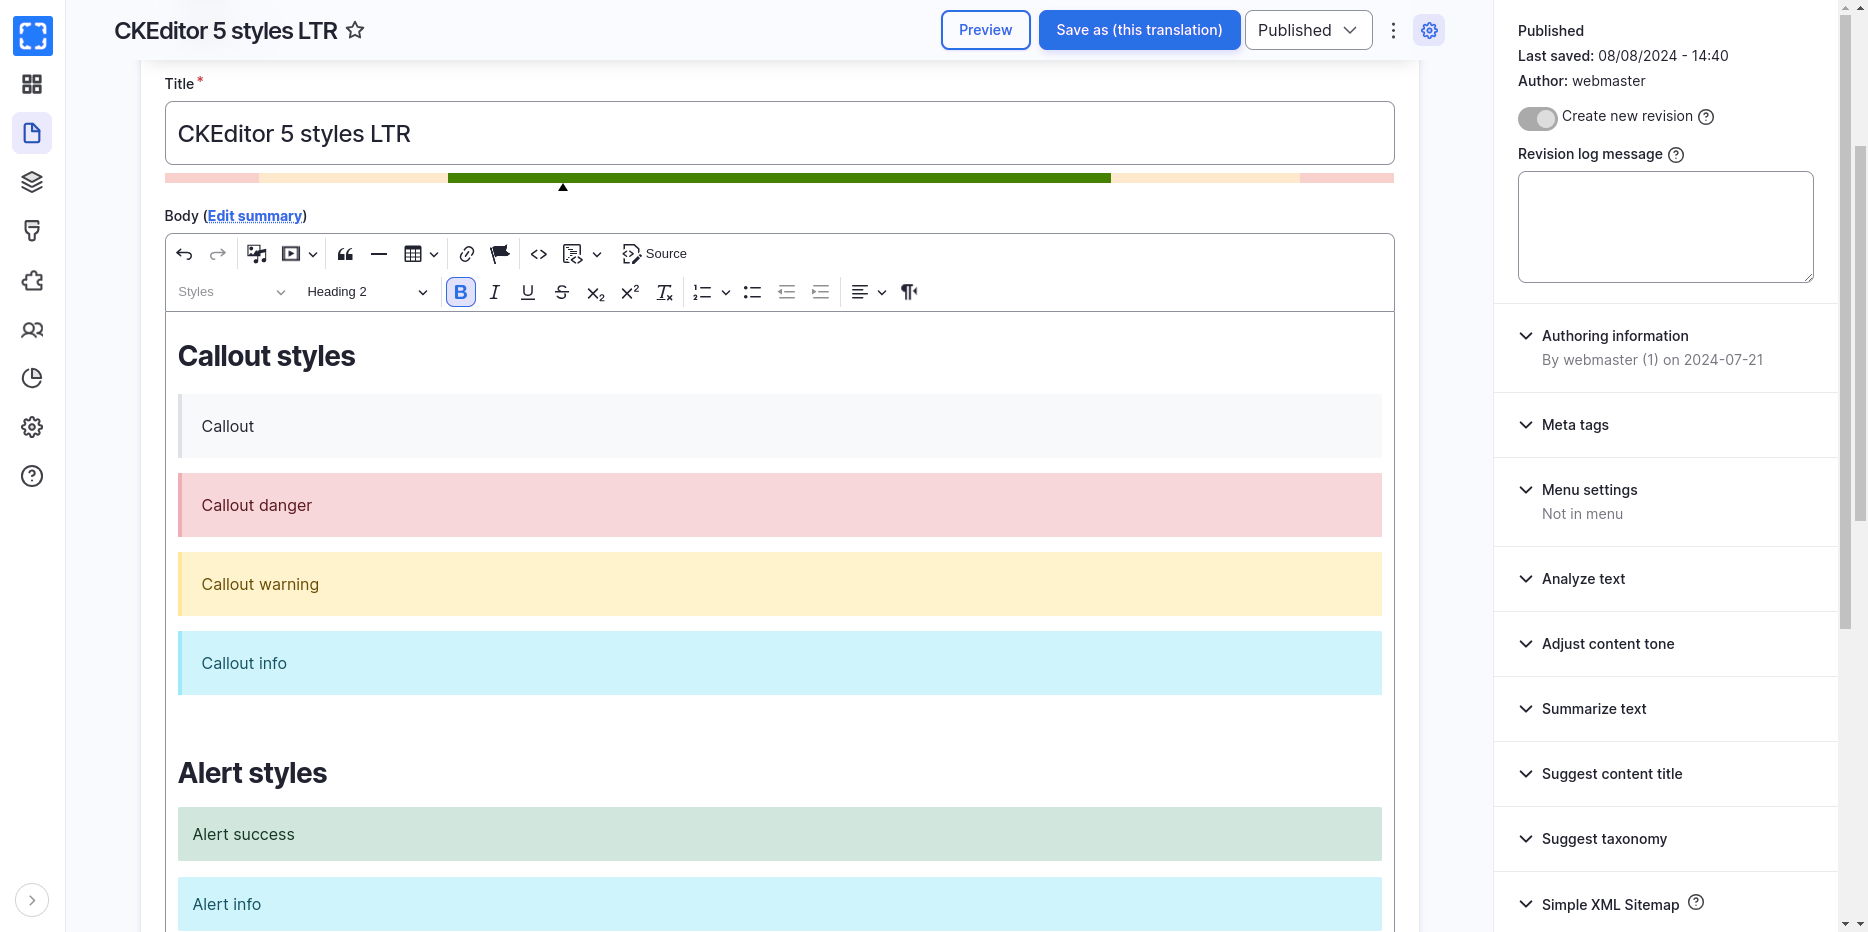Screen dimensions: 1868x932
Task: Star the page as a favorite
Action: click(x=355, y=30)
